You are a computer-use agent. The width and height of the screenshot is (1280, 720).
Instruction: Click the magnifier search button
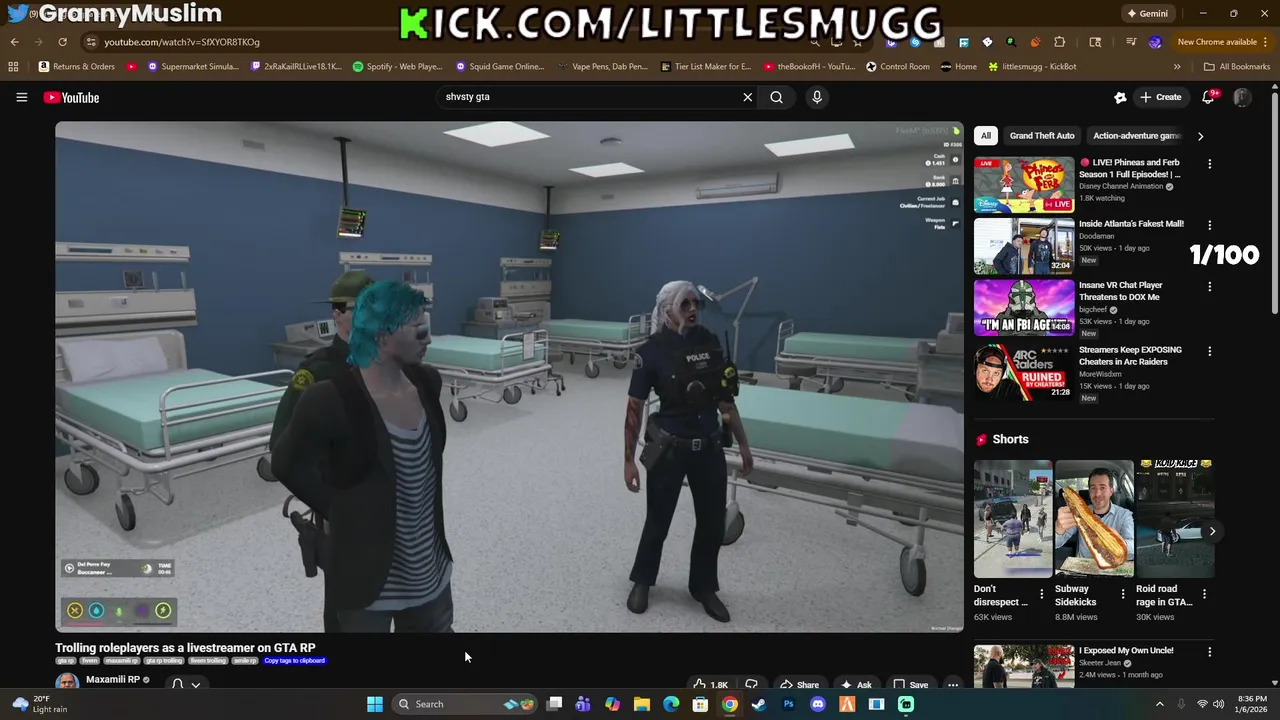coord(776,97)
